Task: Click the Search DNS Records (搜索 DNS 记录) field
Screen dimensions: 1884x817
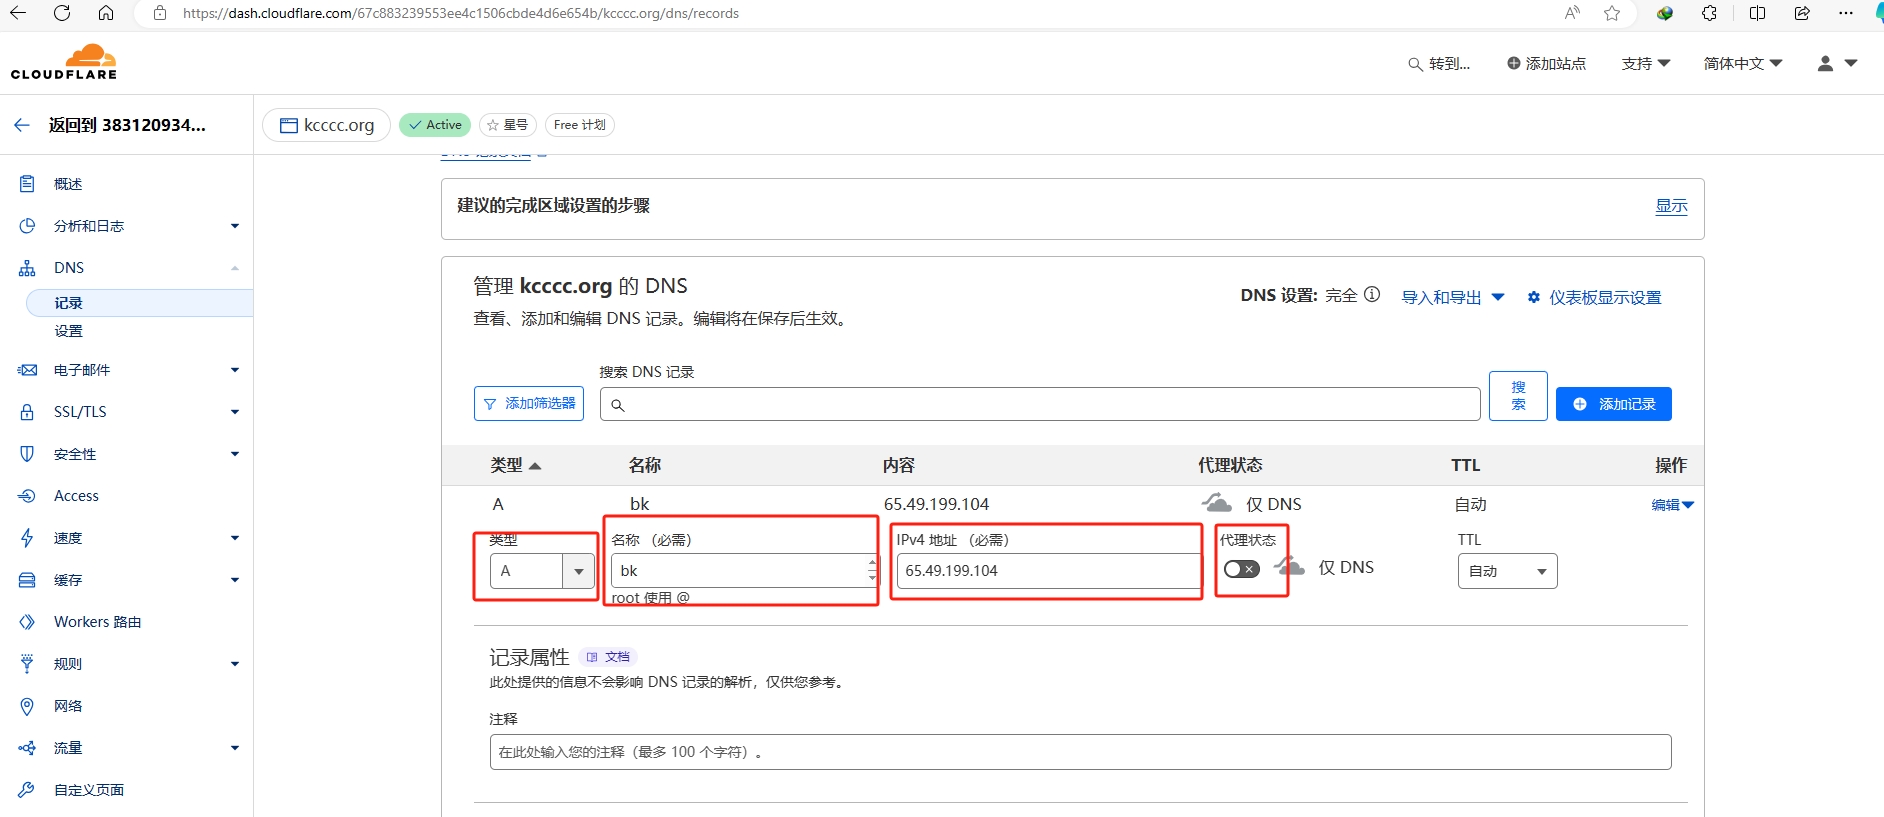Action: 1040,404
